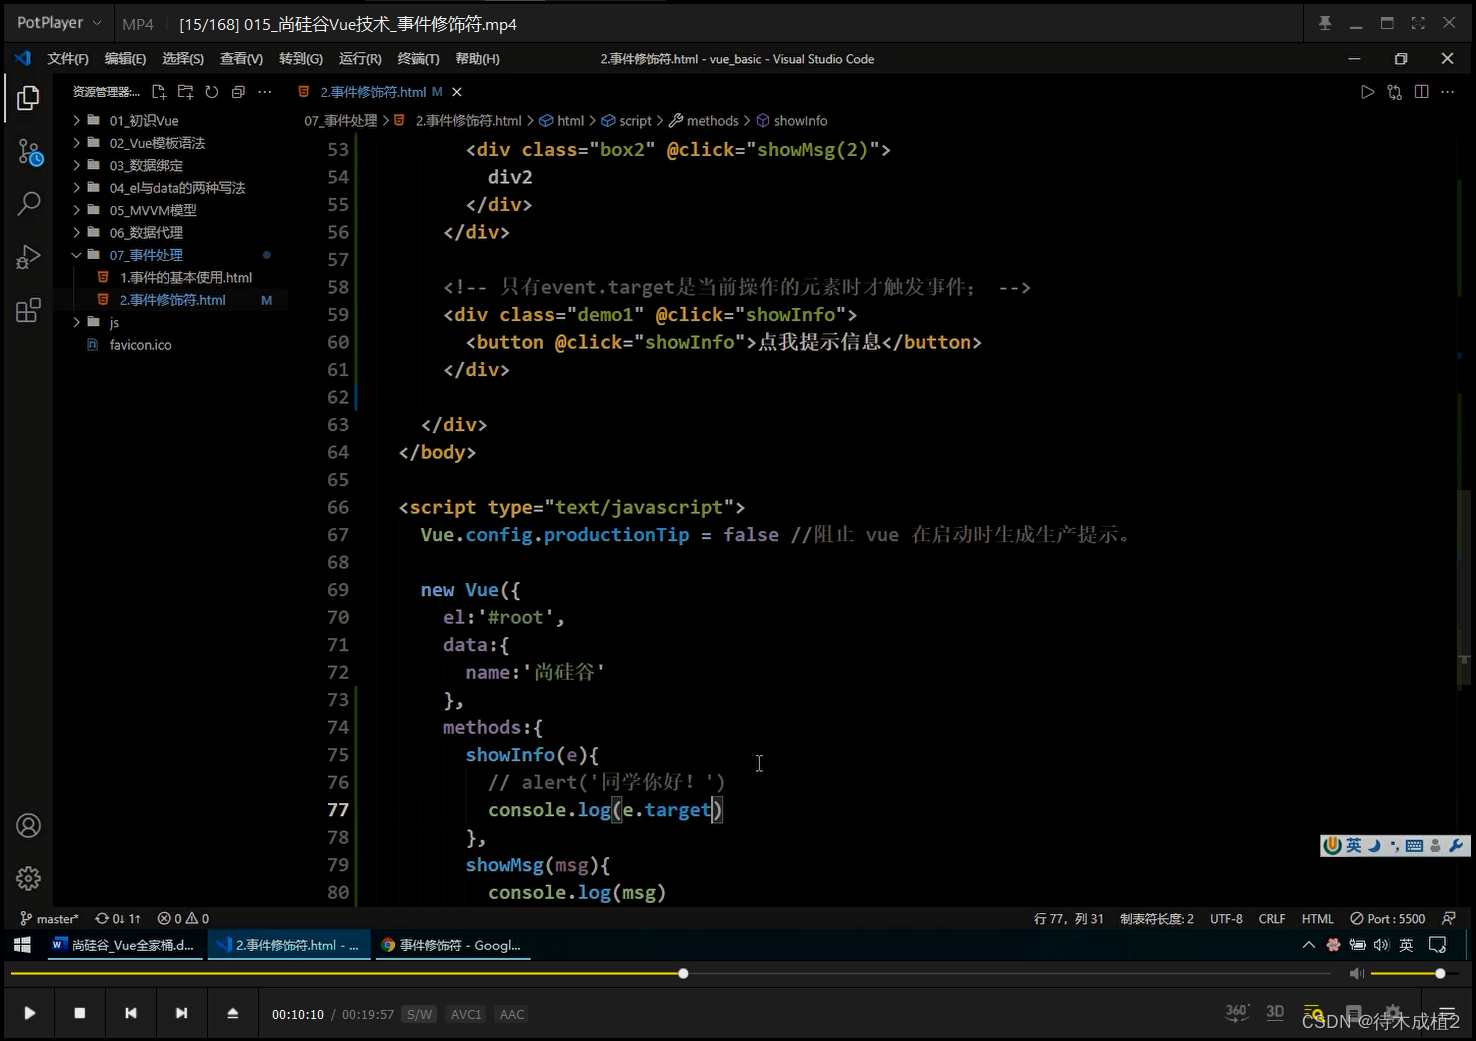Open the Source Control view icon
Screen dimensions: 1476x1041
click(29, 152)
